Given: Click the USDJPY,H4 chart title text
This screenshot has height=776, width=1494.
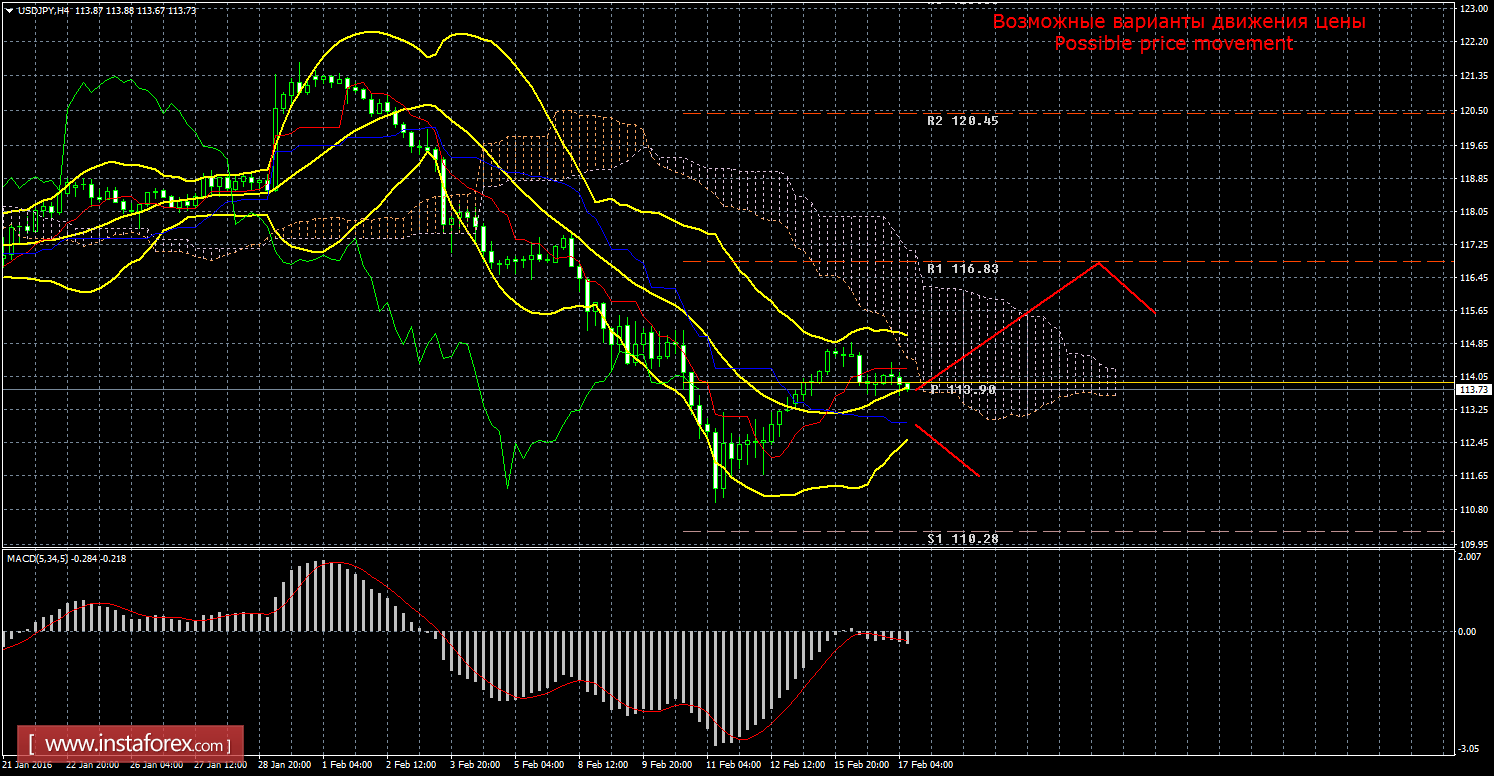Looking at the screenshot, I should pos(42,9).
